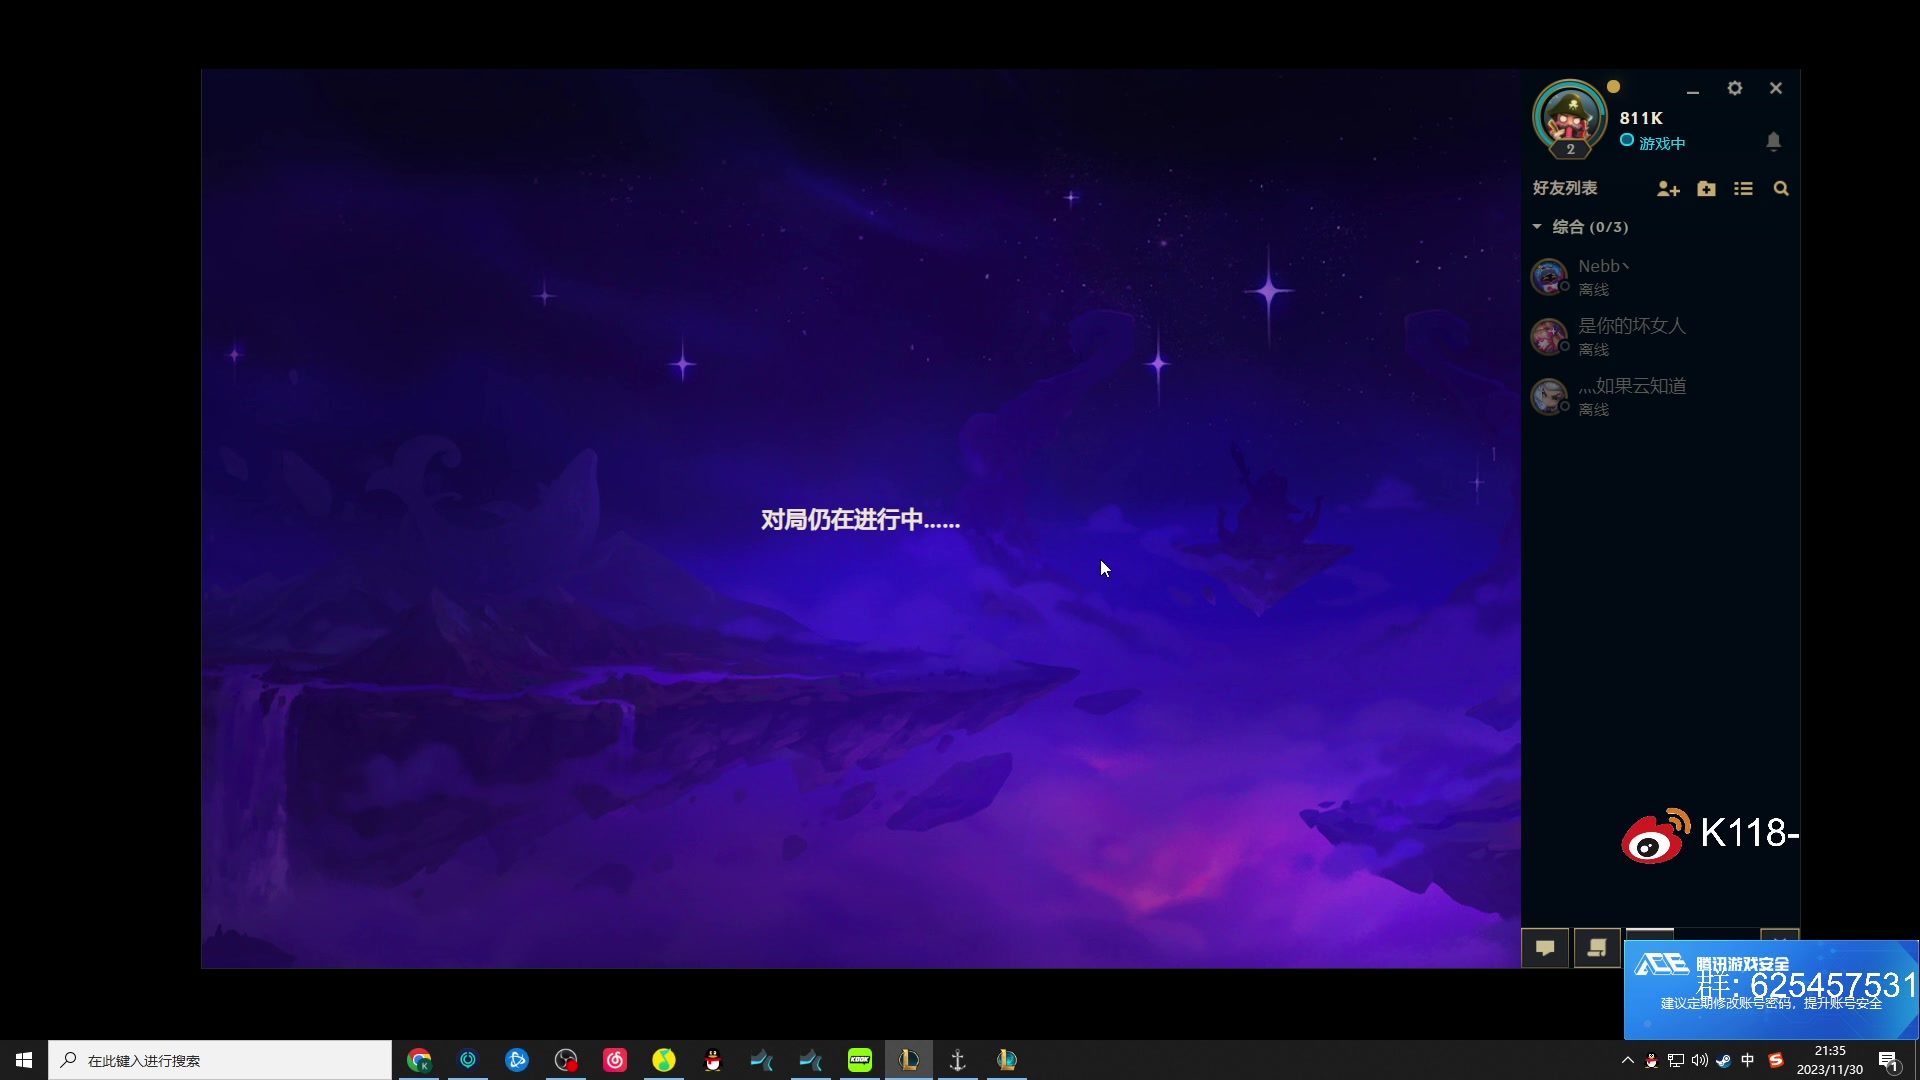The height and width of the screenshot is (1080, 1920).
Task: Open Chrome from the taskbar
Action: pos(419,1060)
